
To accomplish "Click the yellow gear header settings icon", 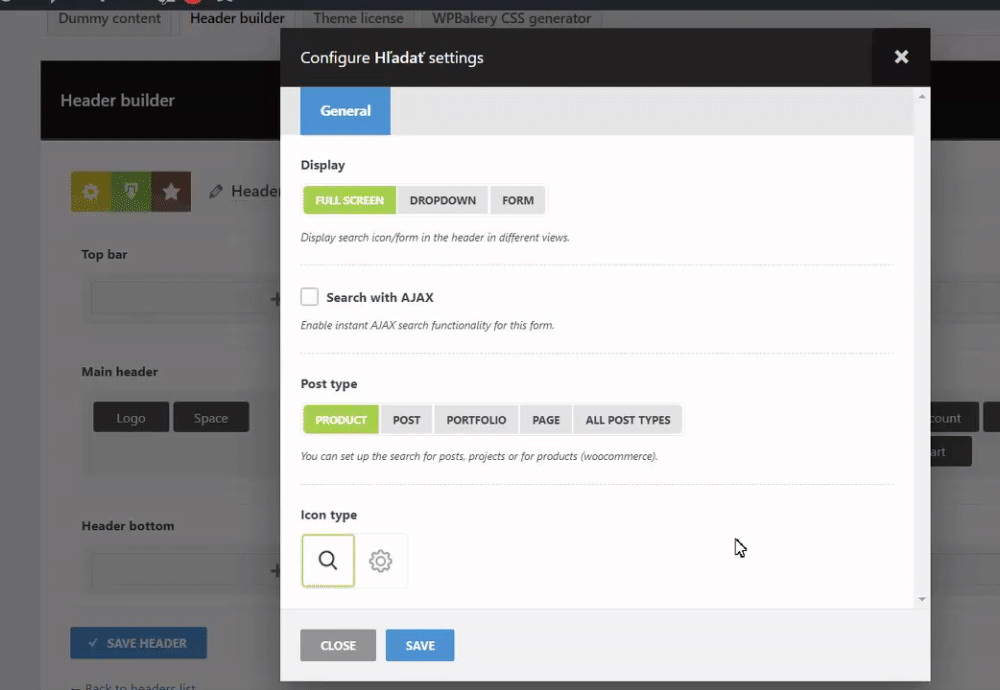I will (91, 191).
